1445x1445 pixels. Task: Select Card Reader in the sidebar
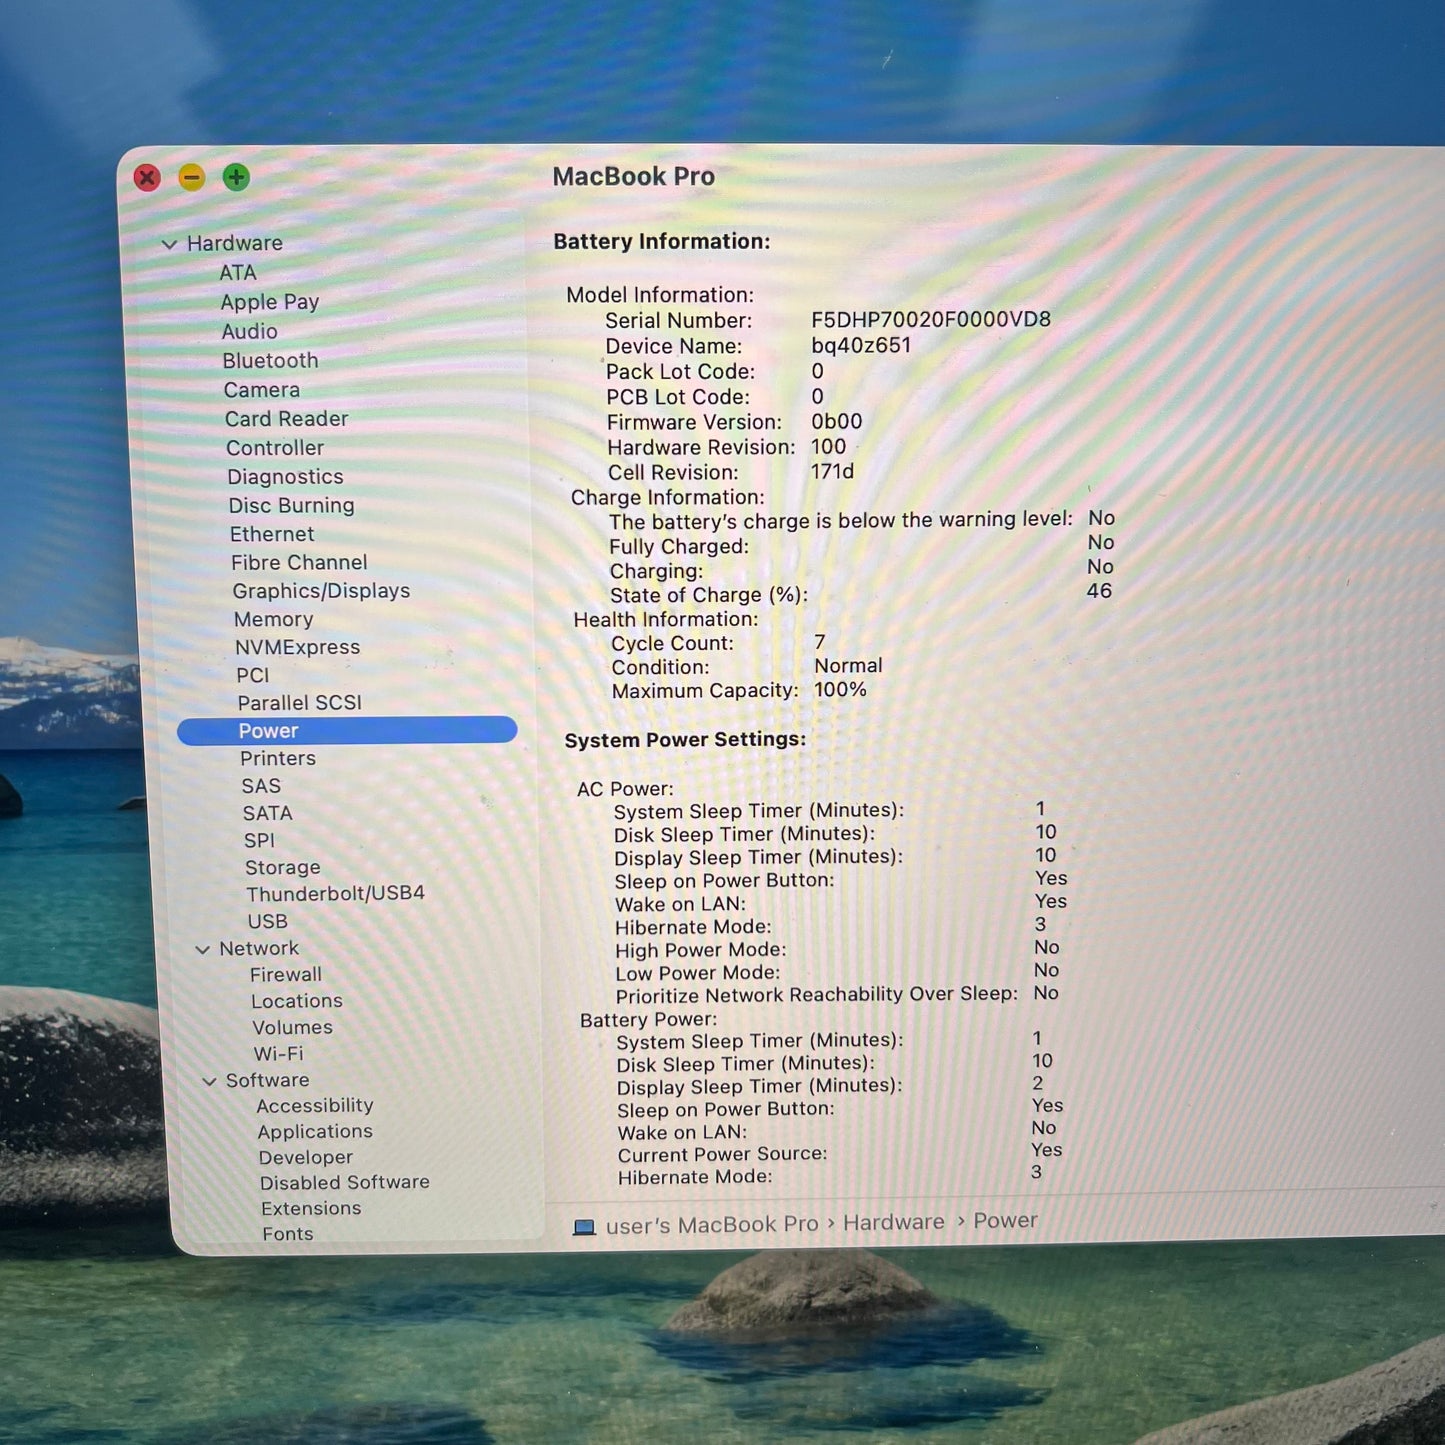[x=287, y=419]
